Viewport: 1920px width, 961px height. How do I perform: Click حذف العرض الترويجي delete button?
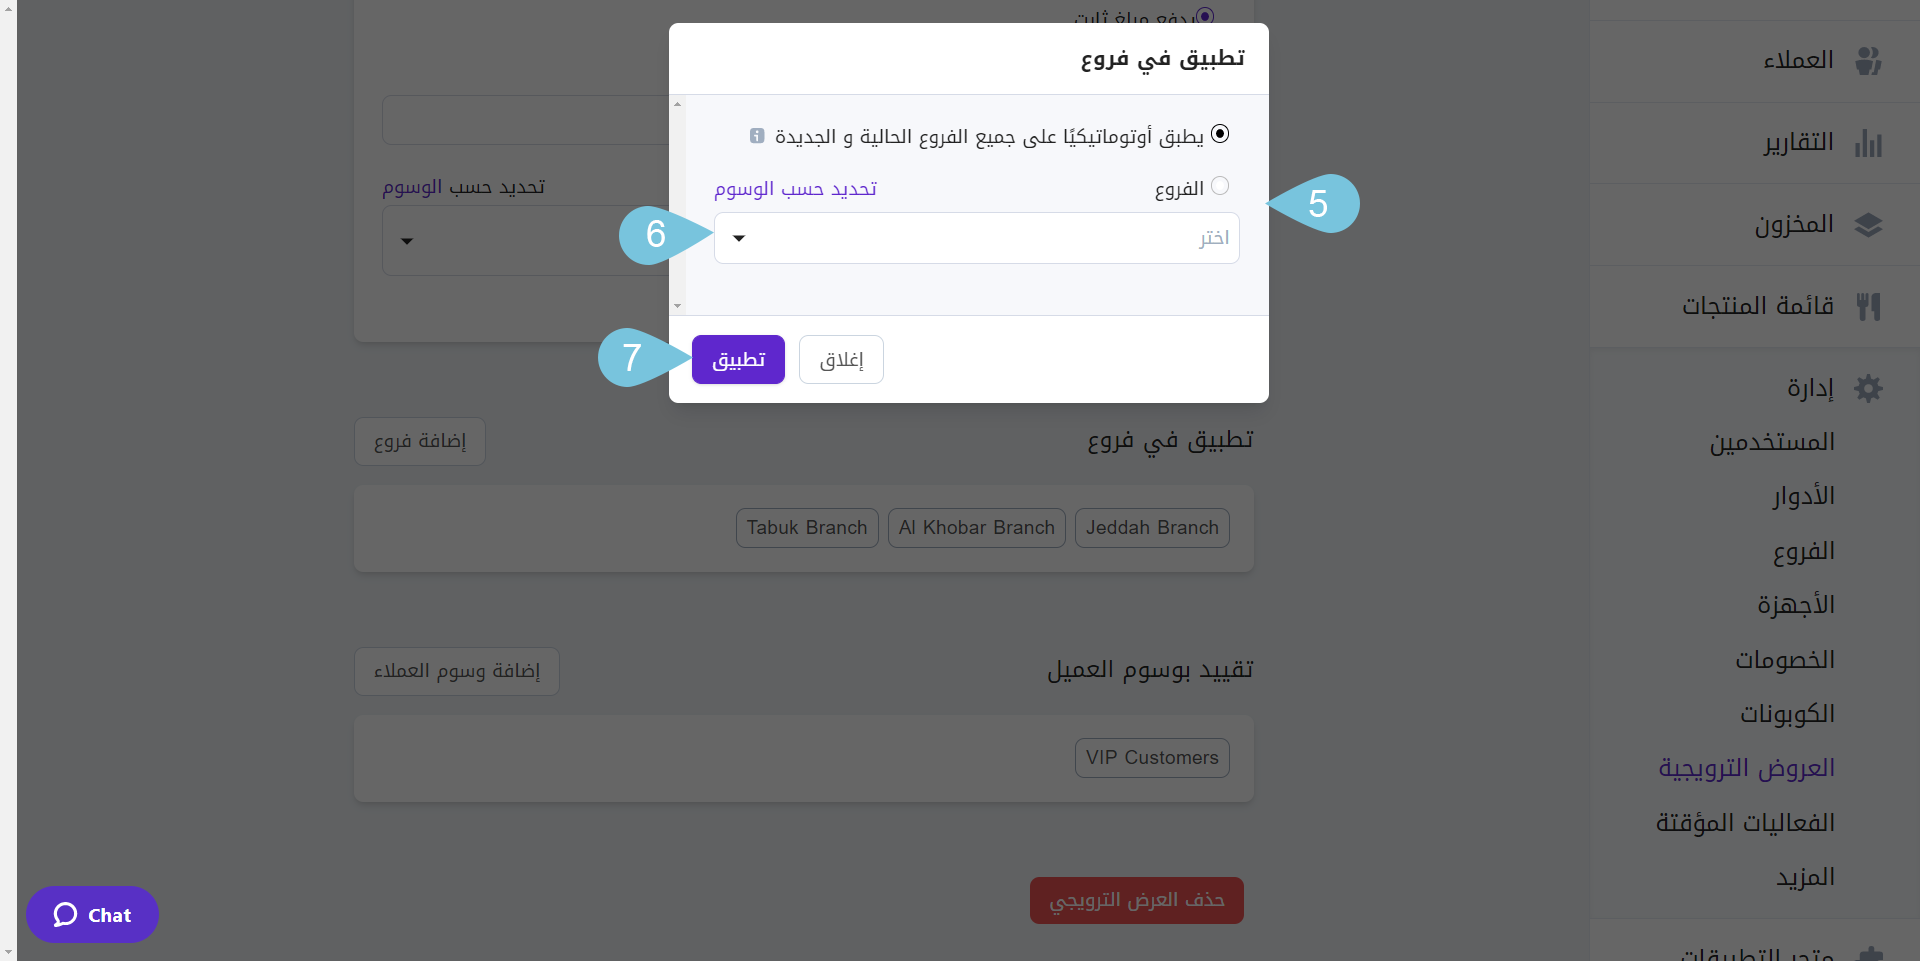point(1137,901)
